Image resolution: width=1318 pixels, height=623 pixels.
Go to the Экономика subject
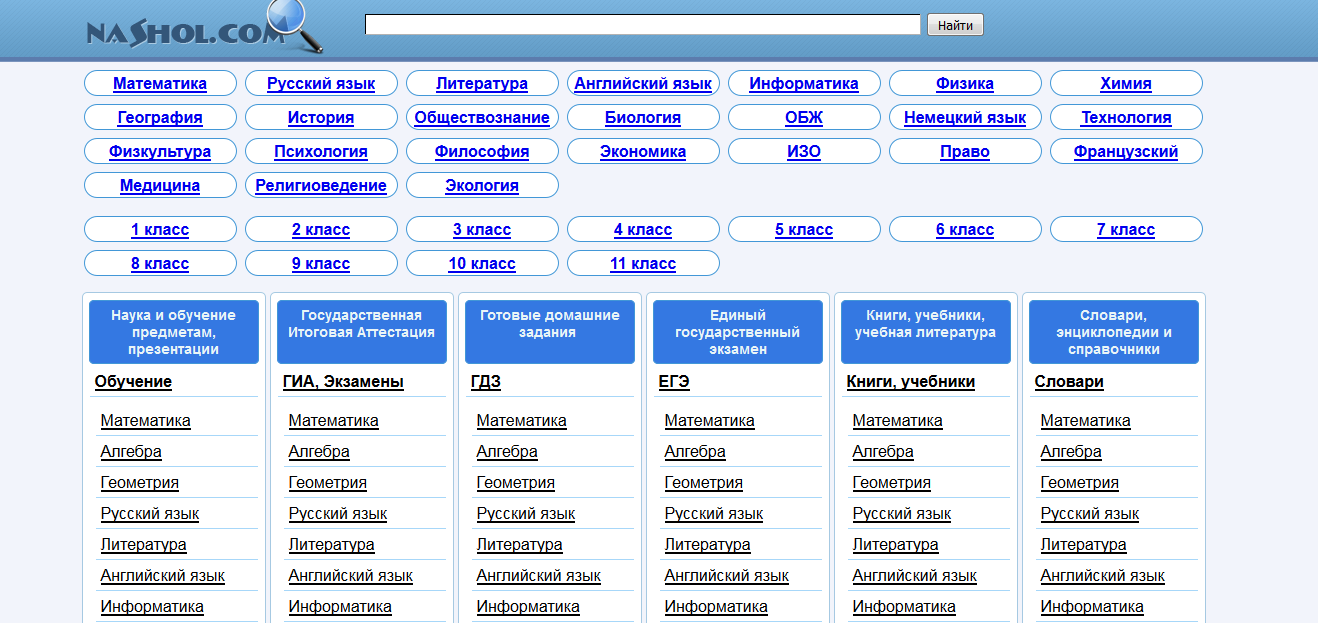pyautogui.click(x=643, y=152)
